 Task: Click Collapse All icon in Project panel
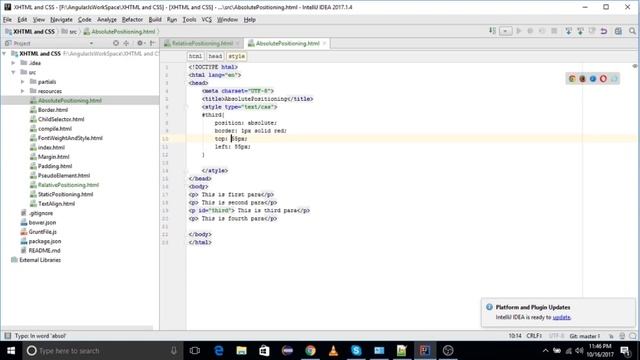pos(126,43)
